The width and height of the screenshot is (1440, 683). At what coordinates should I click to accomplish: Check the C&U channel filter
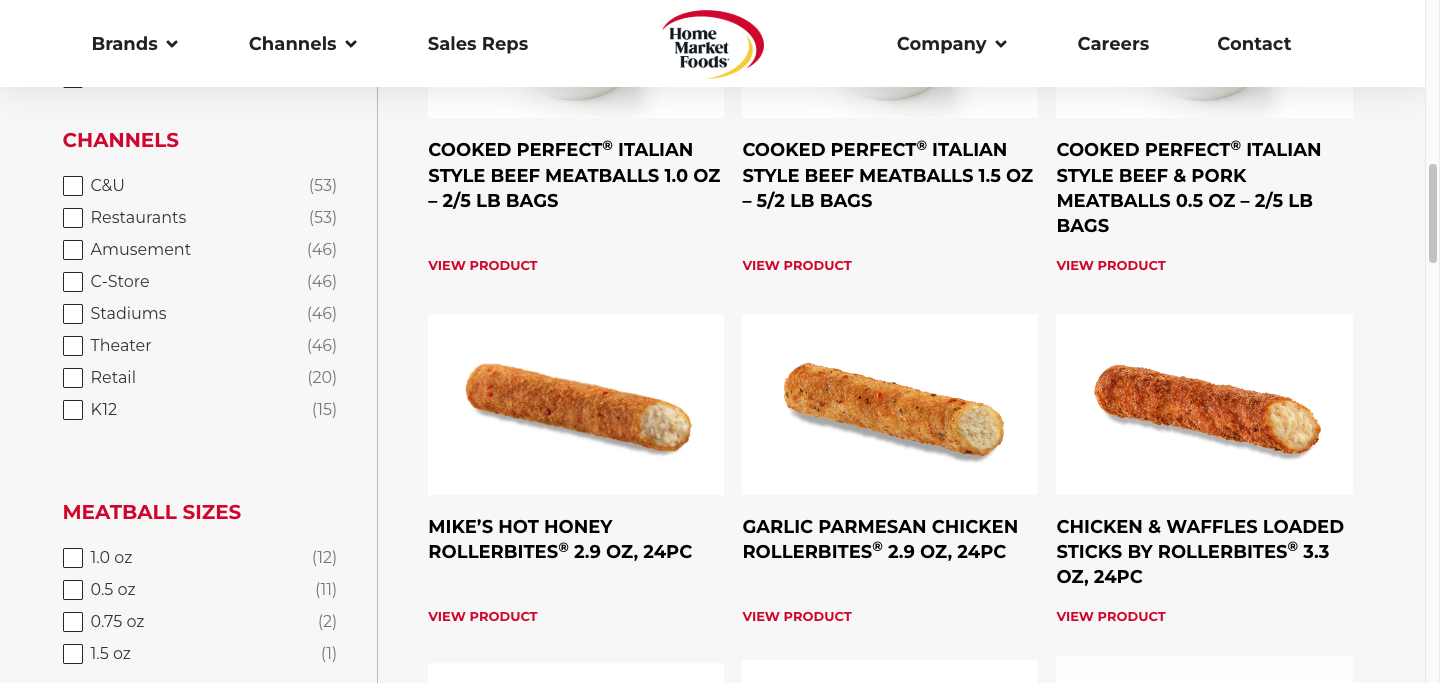(73, 186)
